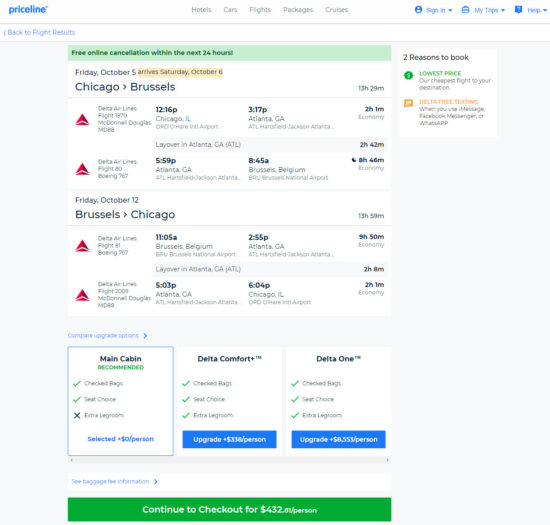
Task: Click the Help question icon
Action: point(518,9)
